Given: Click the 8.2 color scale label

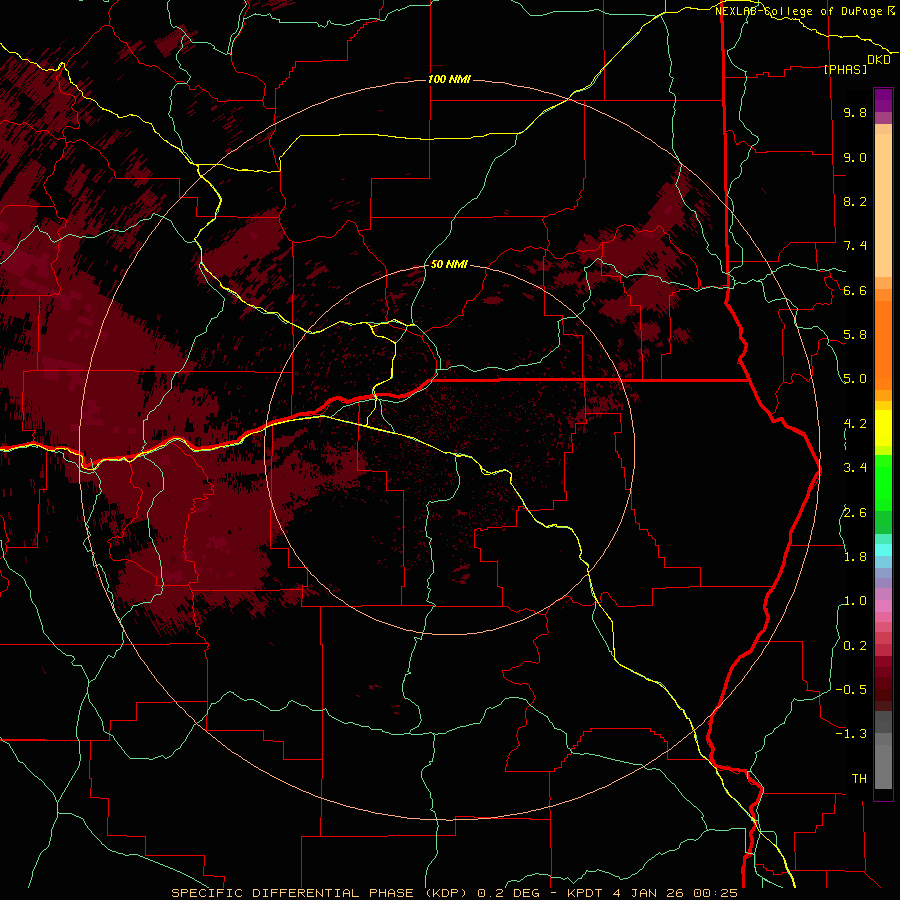Looking at the screenshot, I should (855, 201).
